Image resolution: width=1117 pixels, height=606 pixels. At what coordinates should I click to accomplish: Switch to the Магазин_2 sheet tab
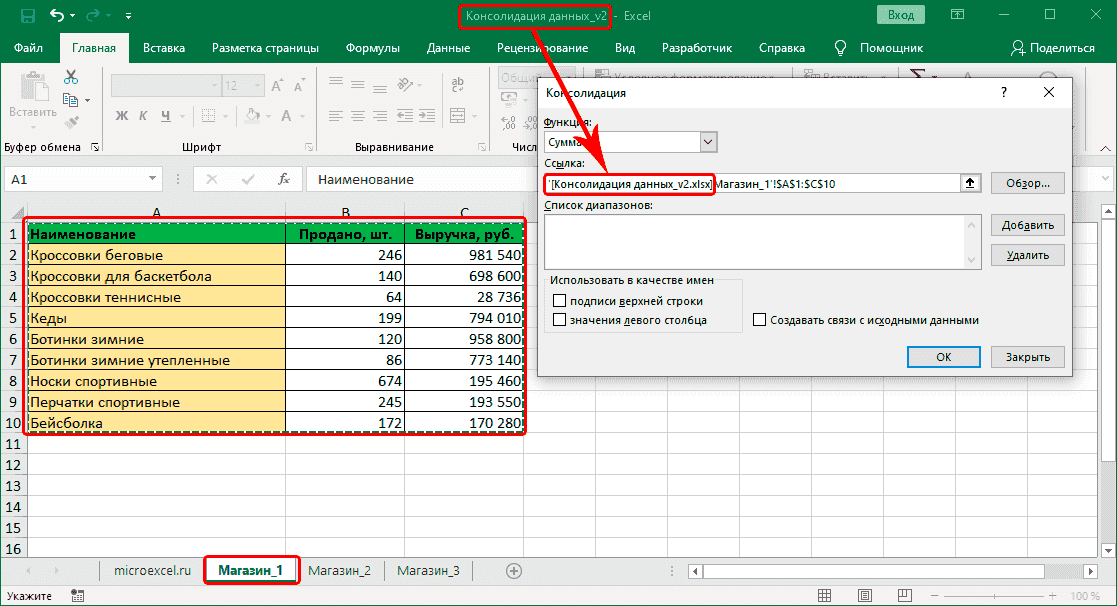pyautogui.click(x=340, y=570)
